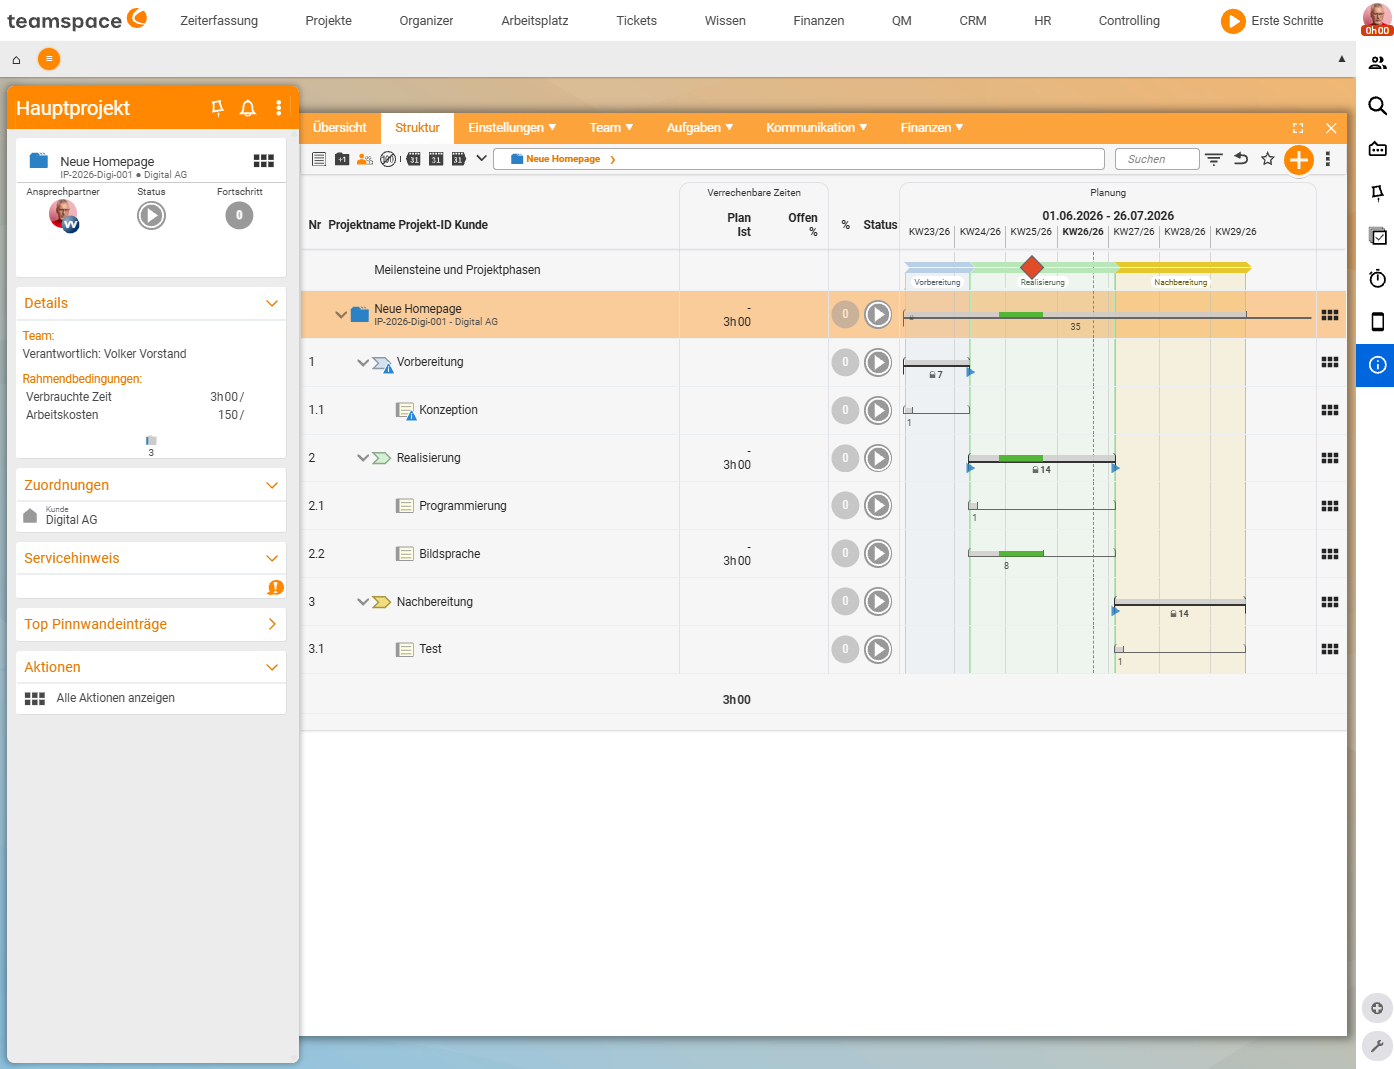This screenshot has width=1394, height=1069.
Task: Click the undo arrow icon in toolbar
Action: click(1241, 159)
